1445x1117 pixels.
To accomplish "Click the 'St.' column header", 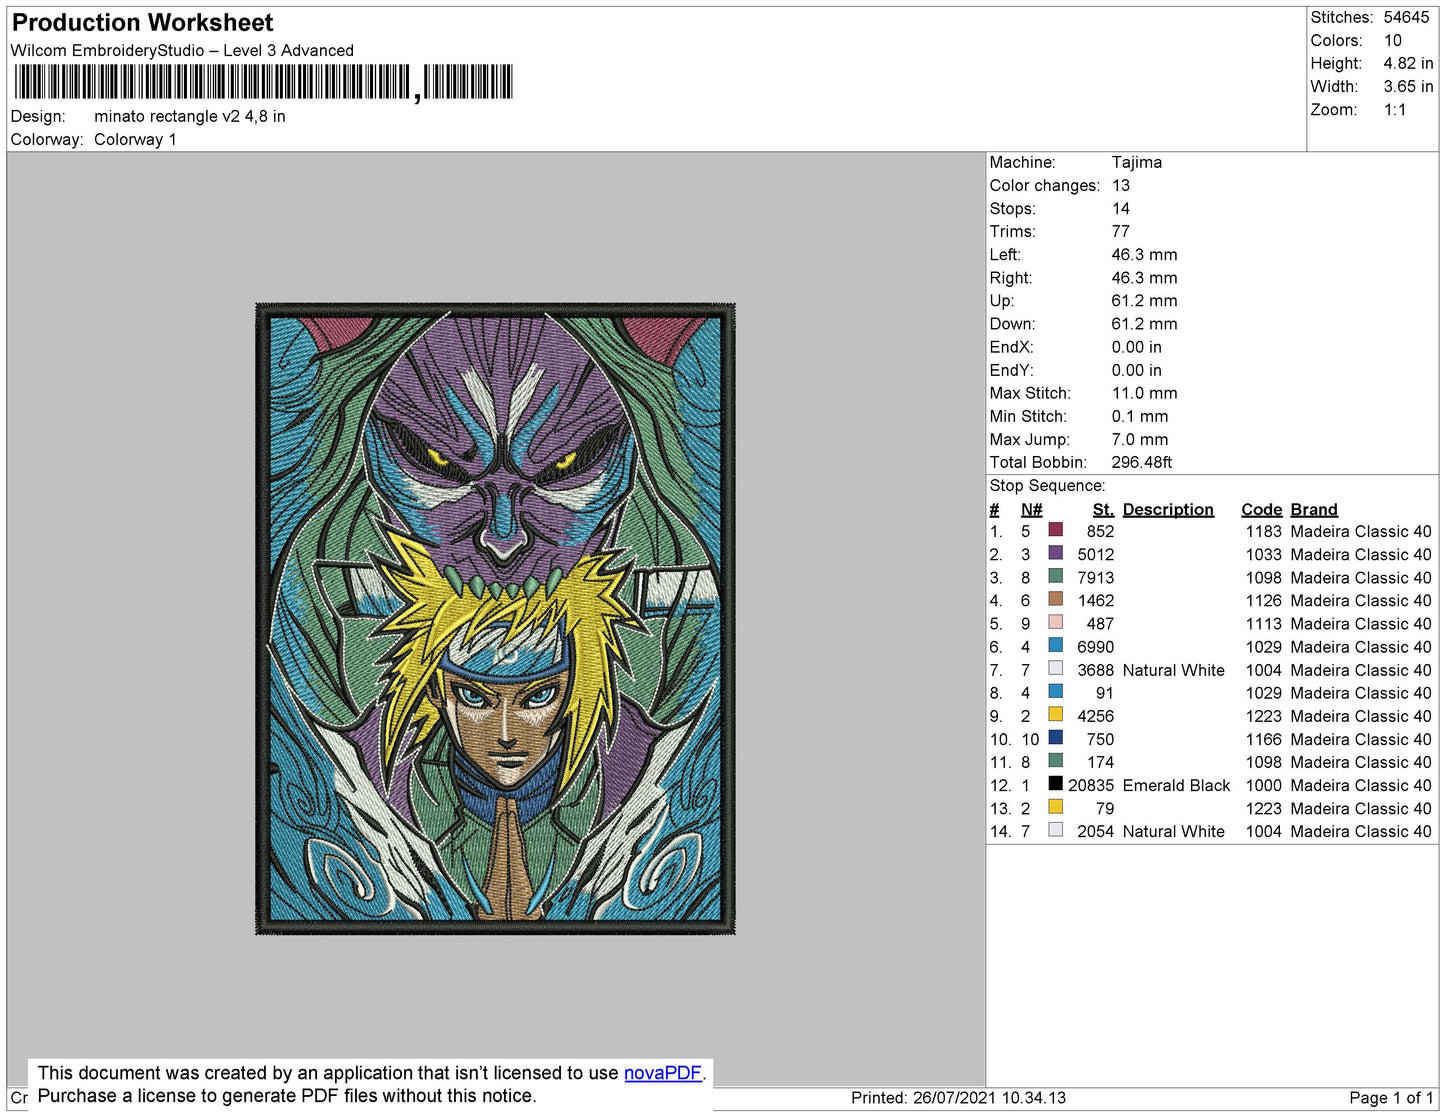I will tap(1103, 510).
